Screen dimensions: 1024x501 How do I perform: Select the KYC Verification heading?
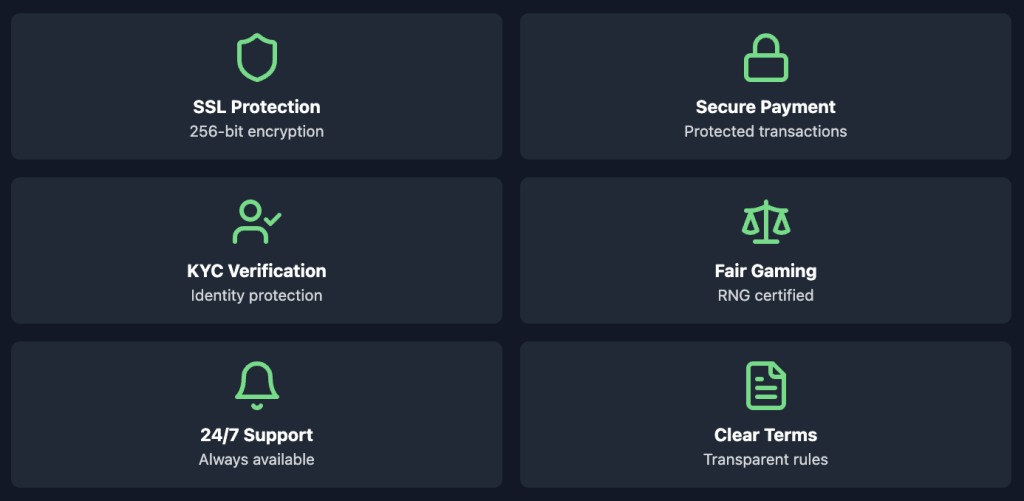coord(257,270)
